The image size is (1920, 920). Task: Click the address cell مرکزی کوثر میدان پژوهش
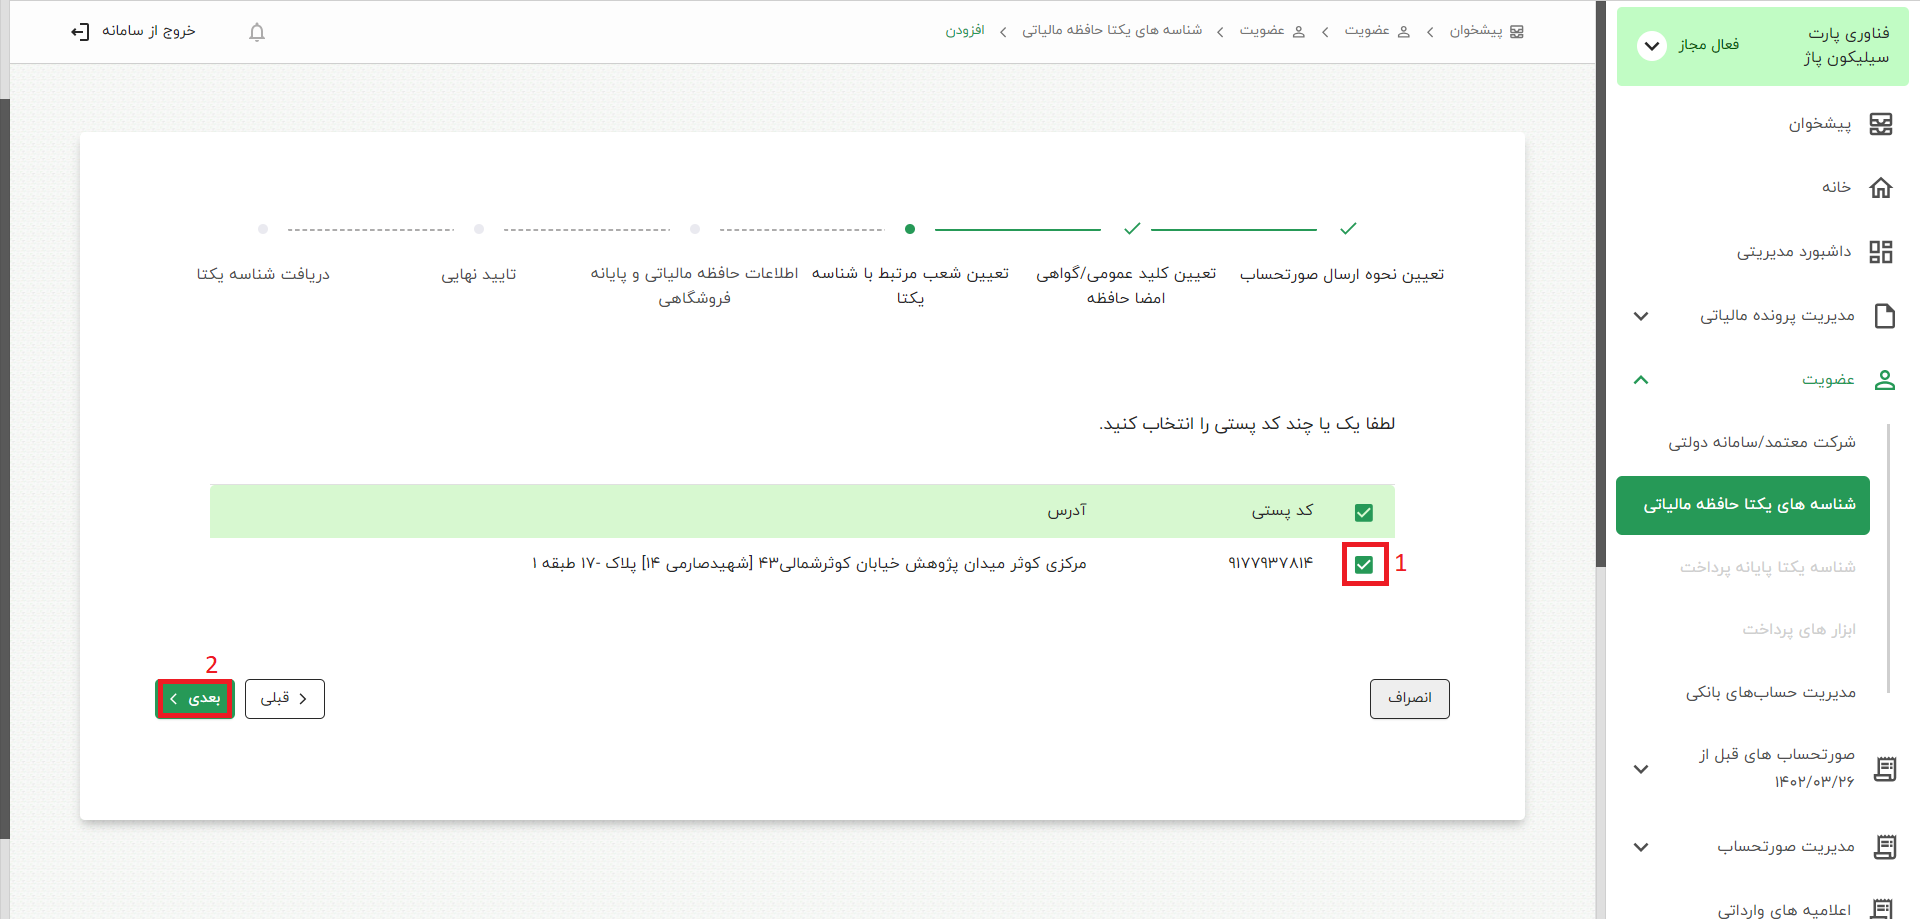[x=809, y=564]
